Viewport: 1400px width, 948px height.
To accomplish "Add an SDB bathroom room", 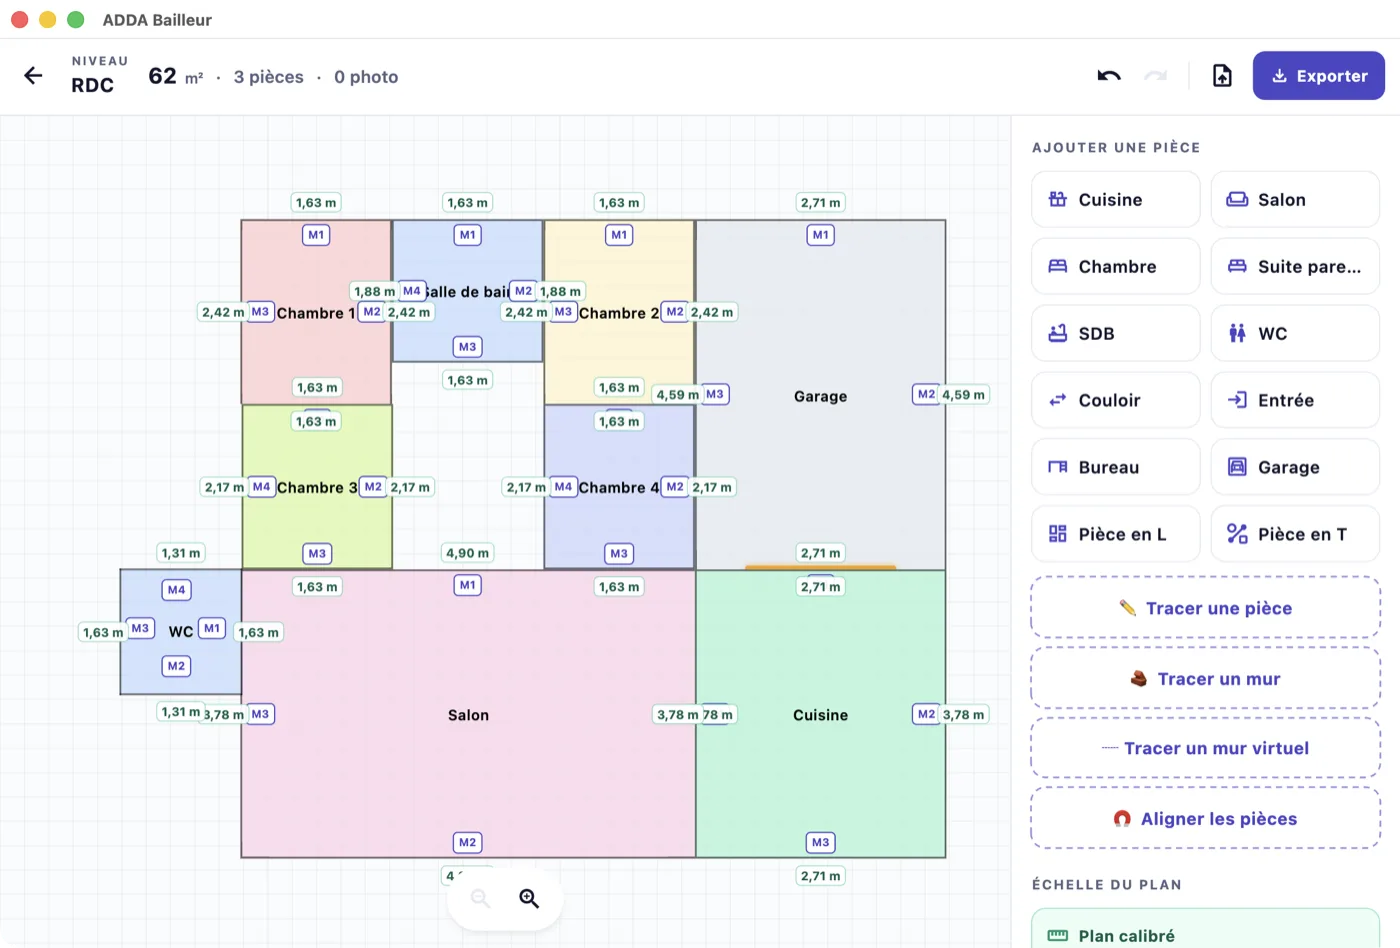I will pos(1116,333).
